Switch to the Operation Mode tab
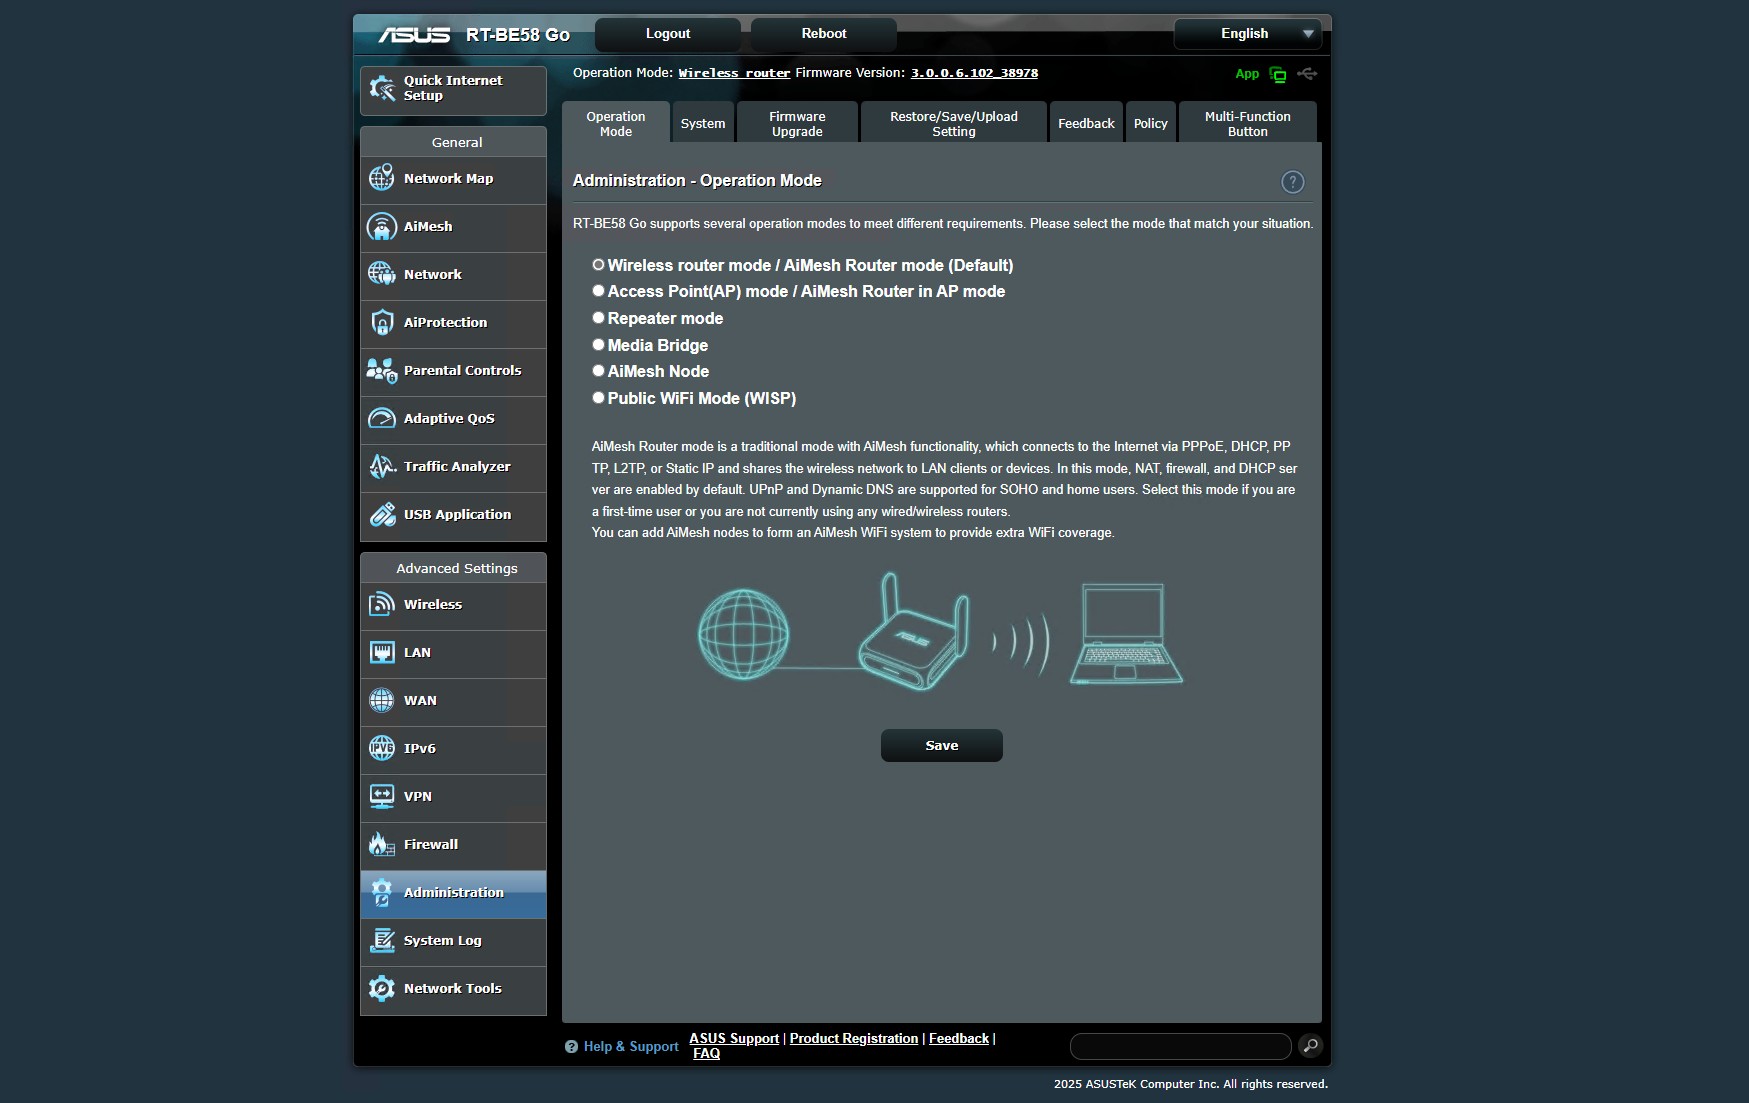Viewport: 1749px width, 1103px height. pos(616,124)
